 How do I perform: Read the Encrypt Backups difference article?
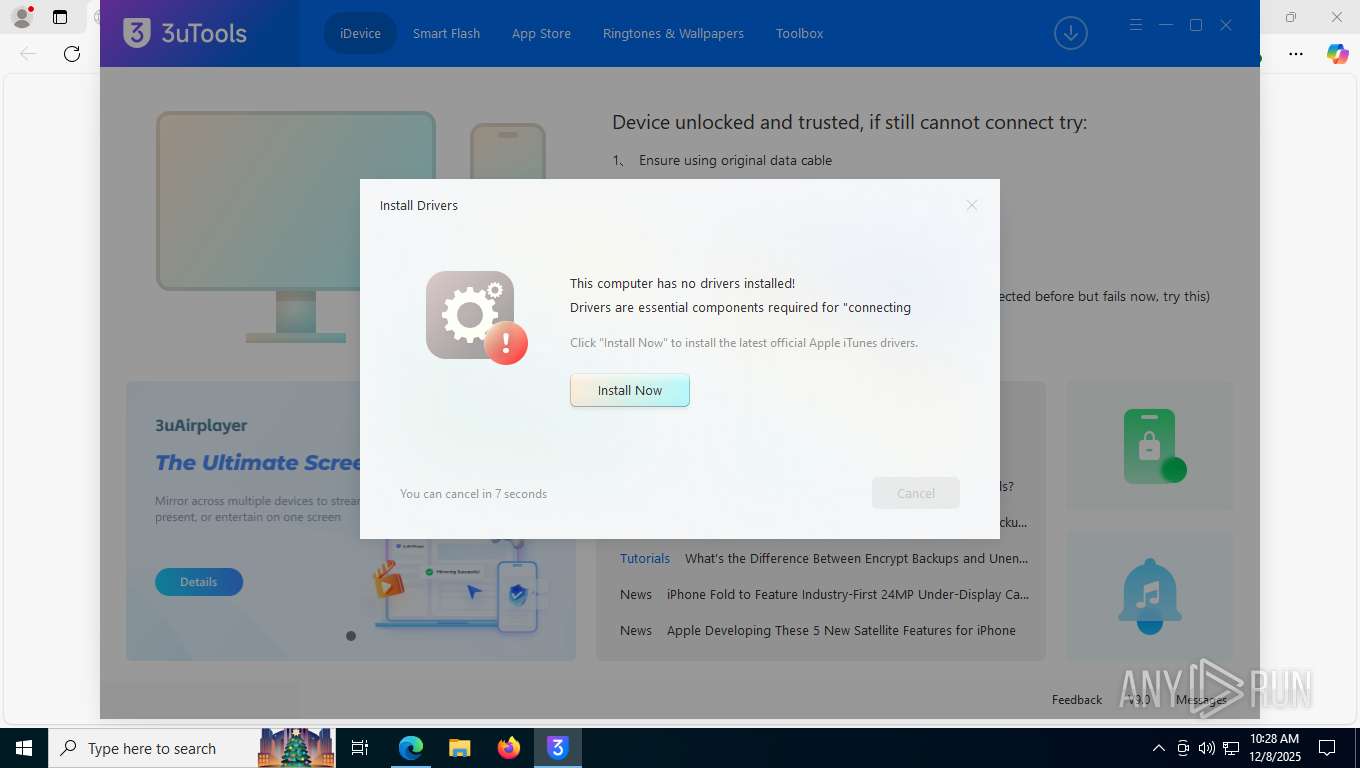[856, 558]
